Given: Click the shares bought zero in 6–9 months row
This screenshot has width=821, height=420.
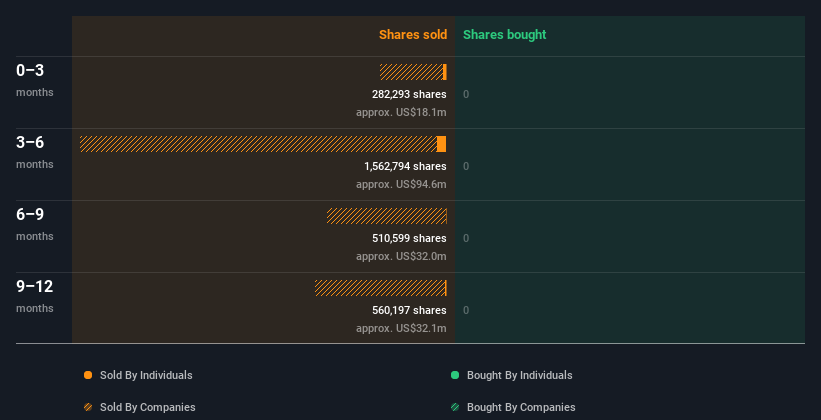Looking at the screenshot, I should [466, 238].
